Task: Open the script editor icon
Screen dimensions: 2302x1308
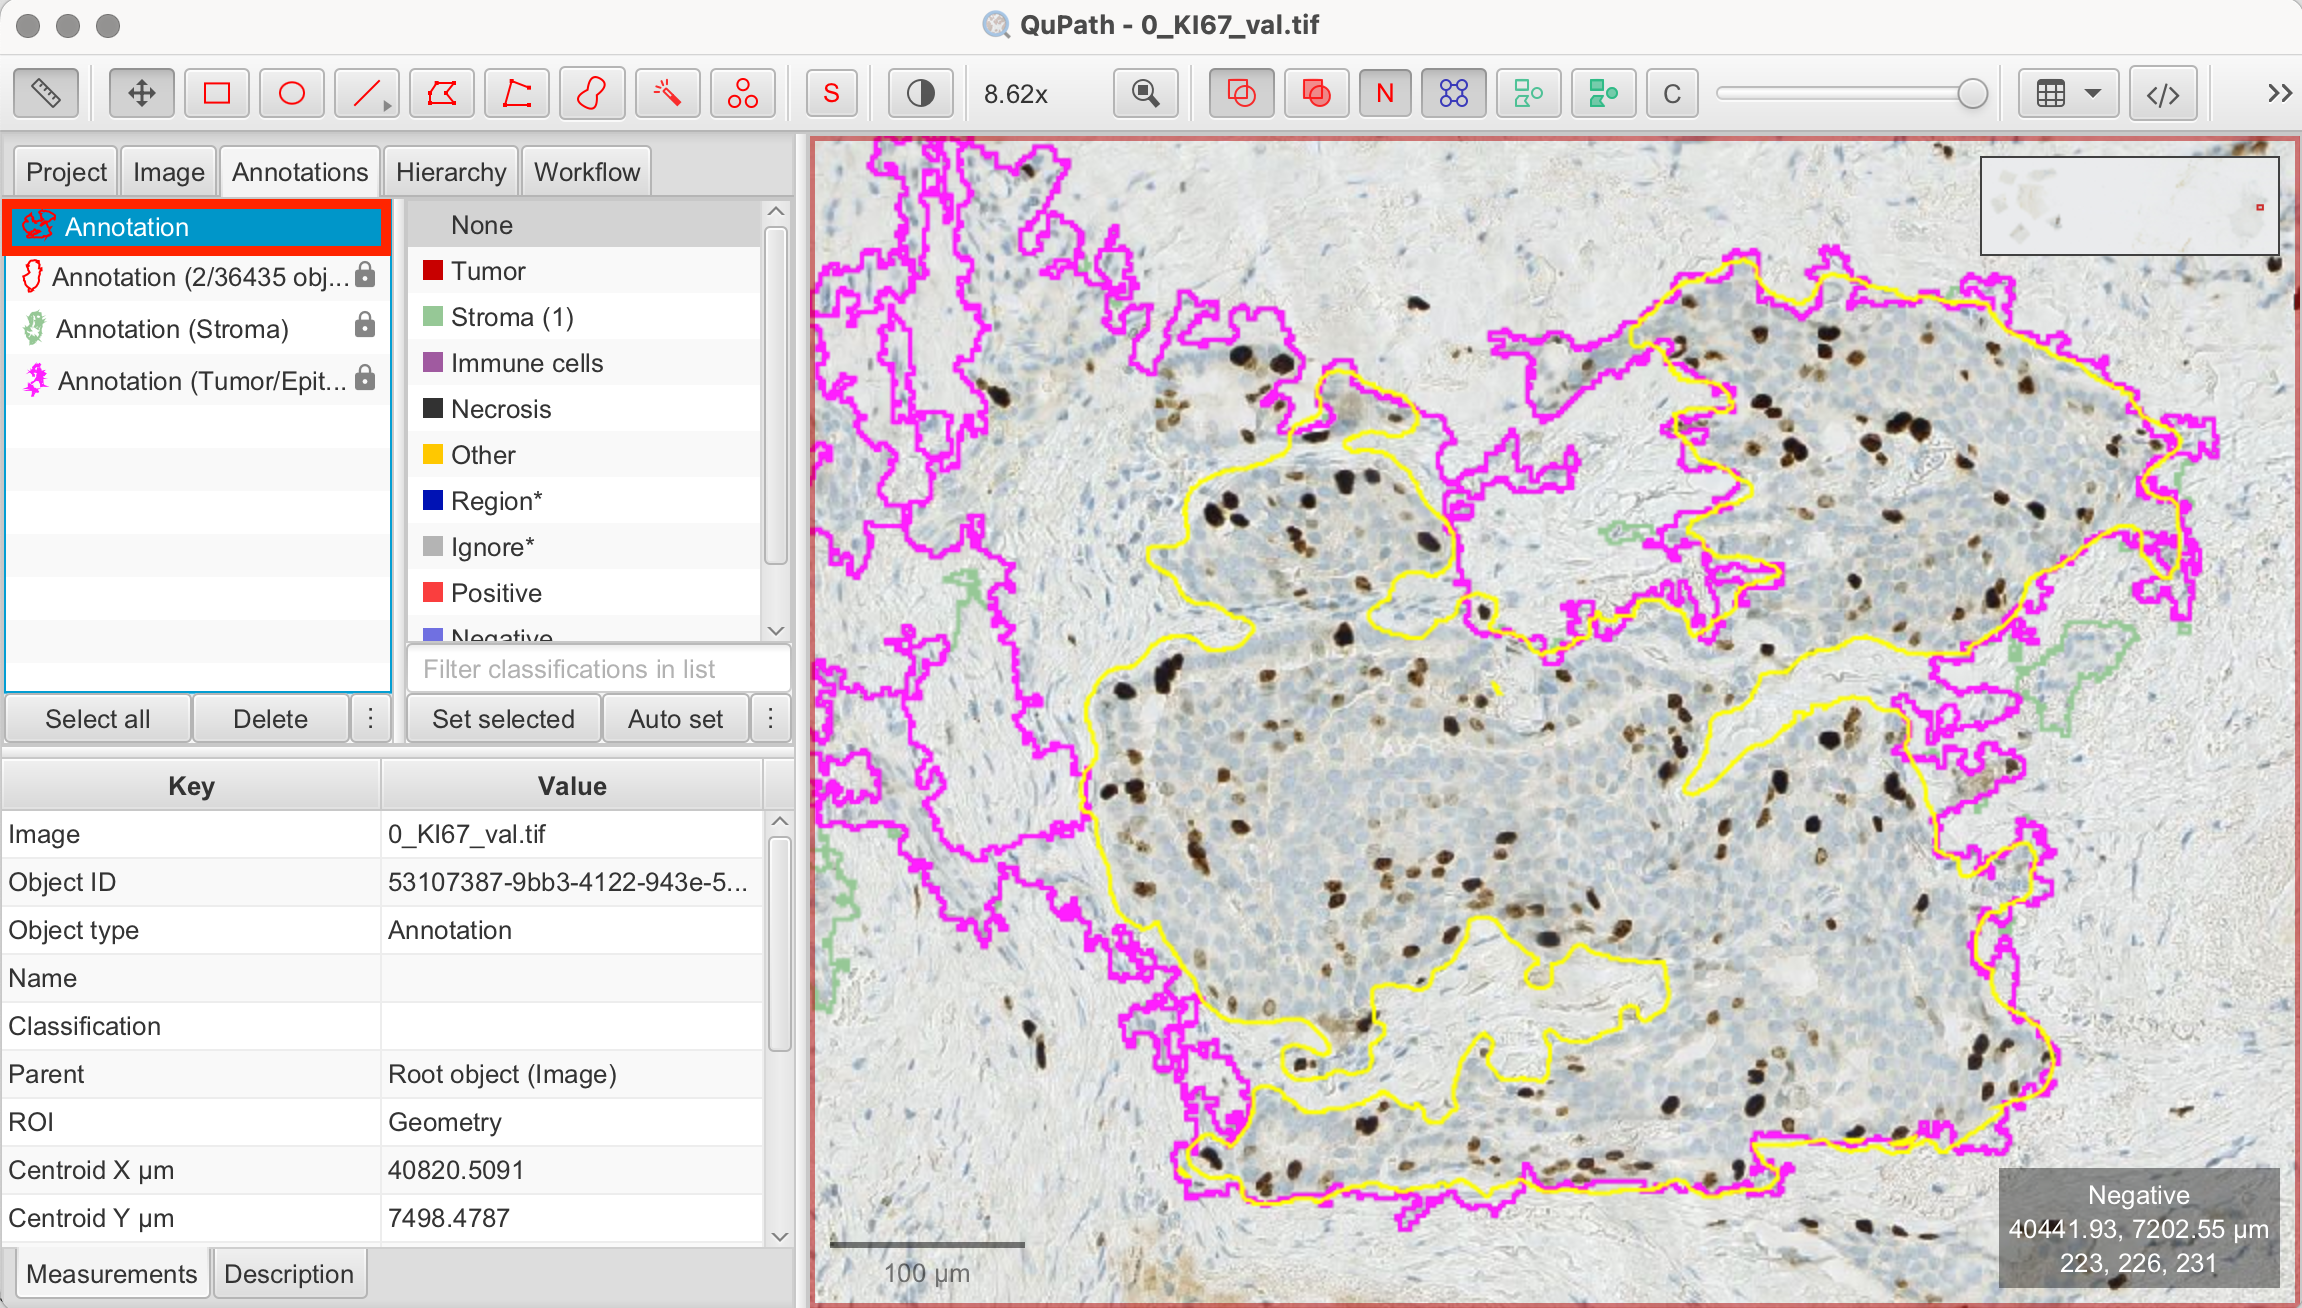Action: click(2162, 94)
